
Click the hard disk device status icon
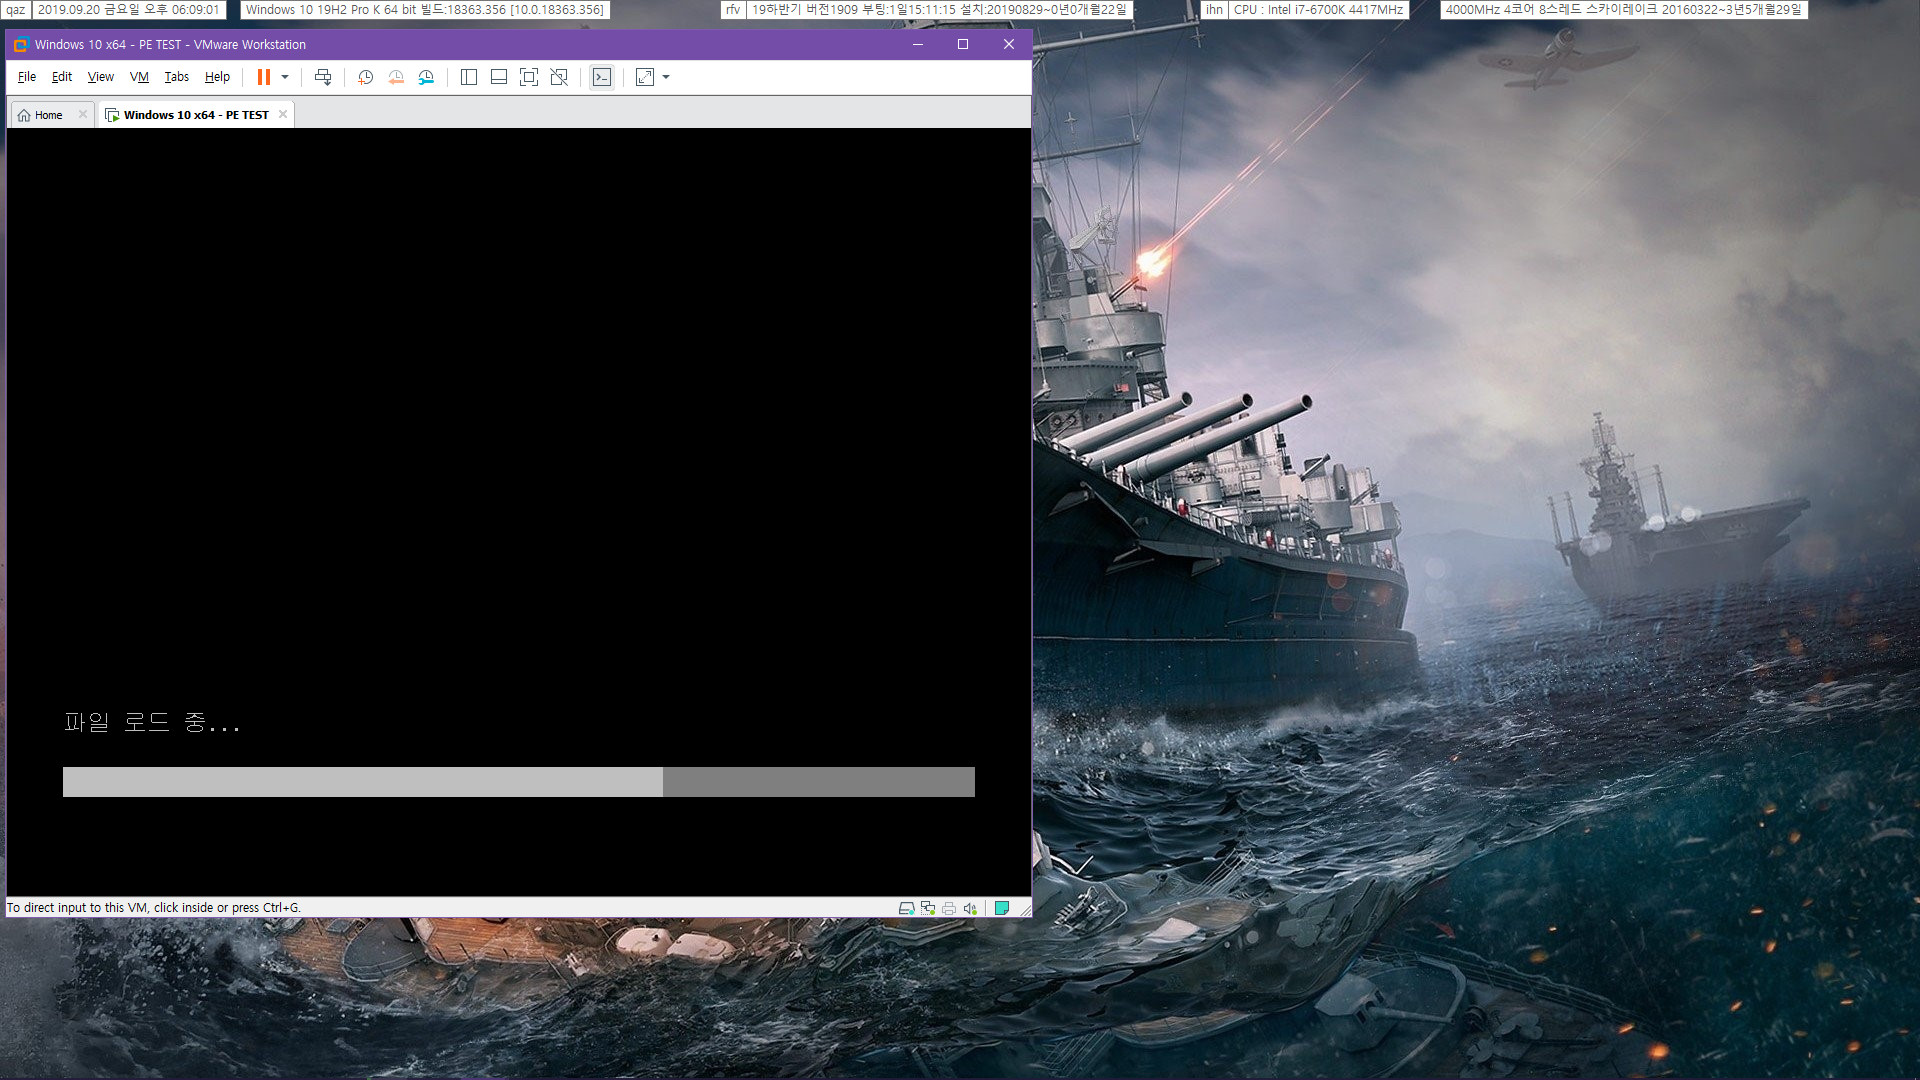pos(906,908)
